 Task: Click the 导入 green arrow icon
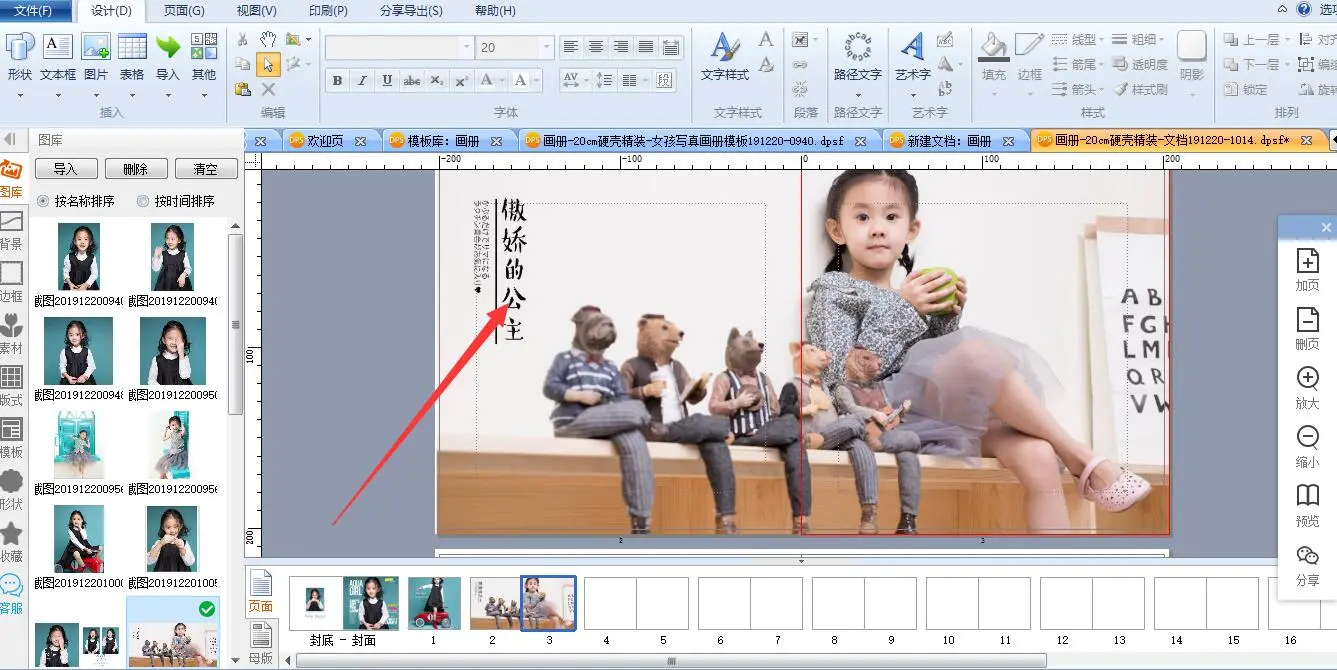(x=168, y=56)
